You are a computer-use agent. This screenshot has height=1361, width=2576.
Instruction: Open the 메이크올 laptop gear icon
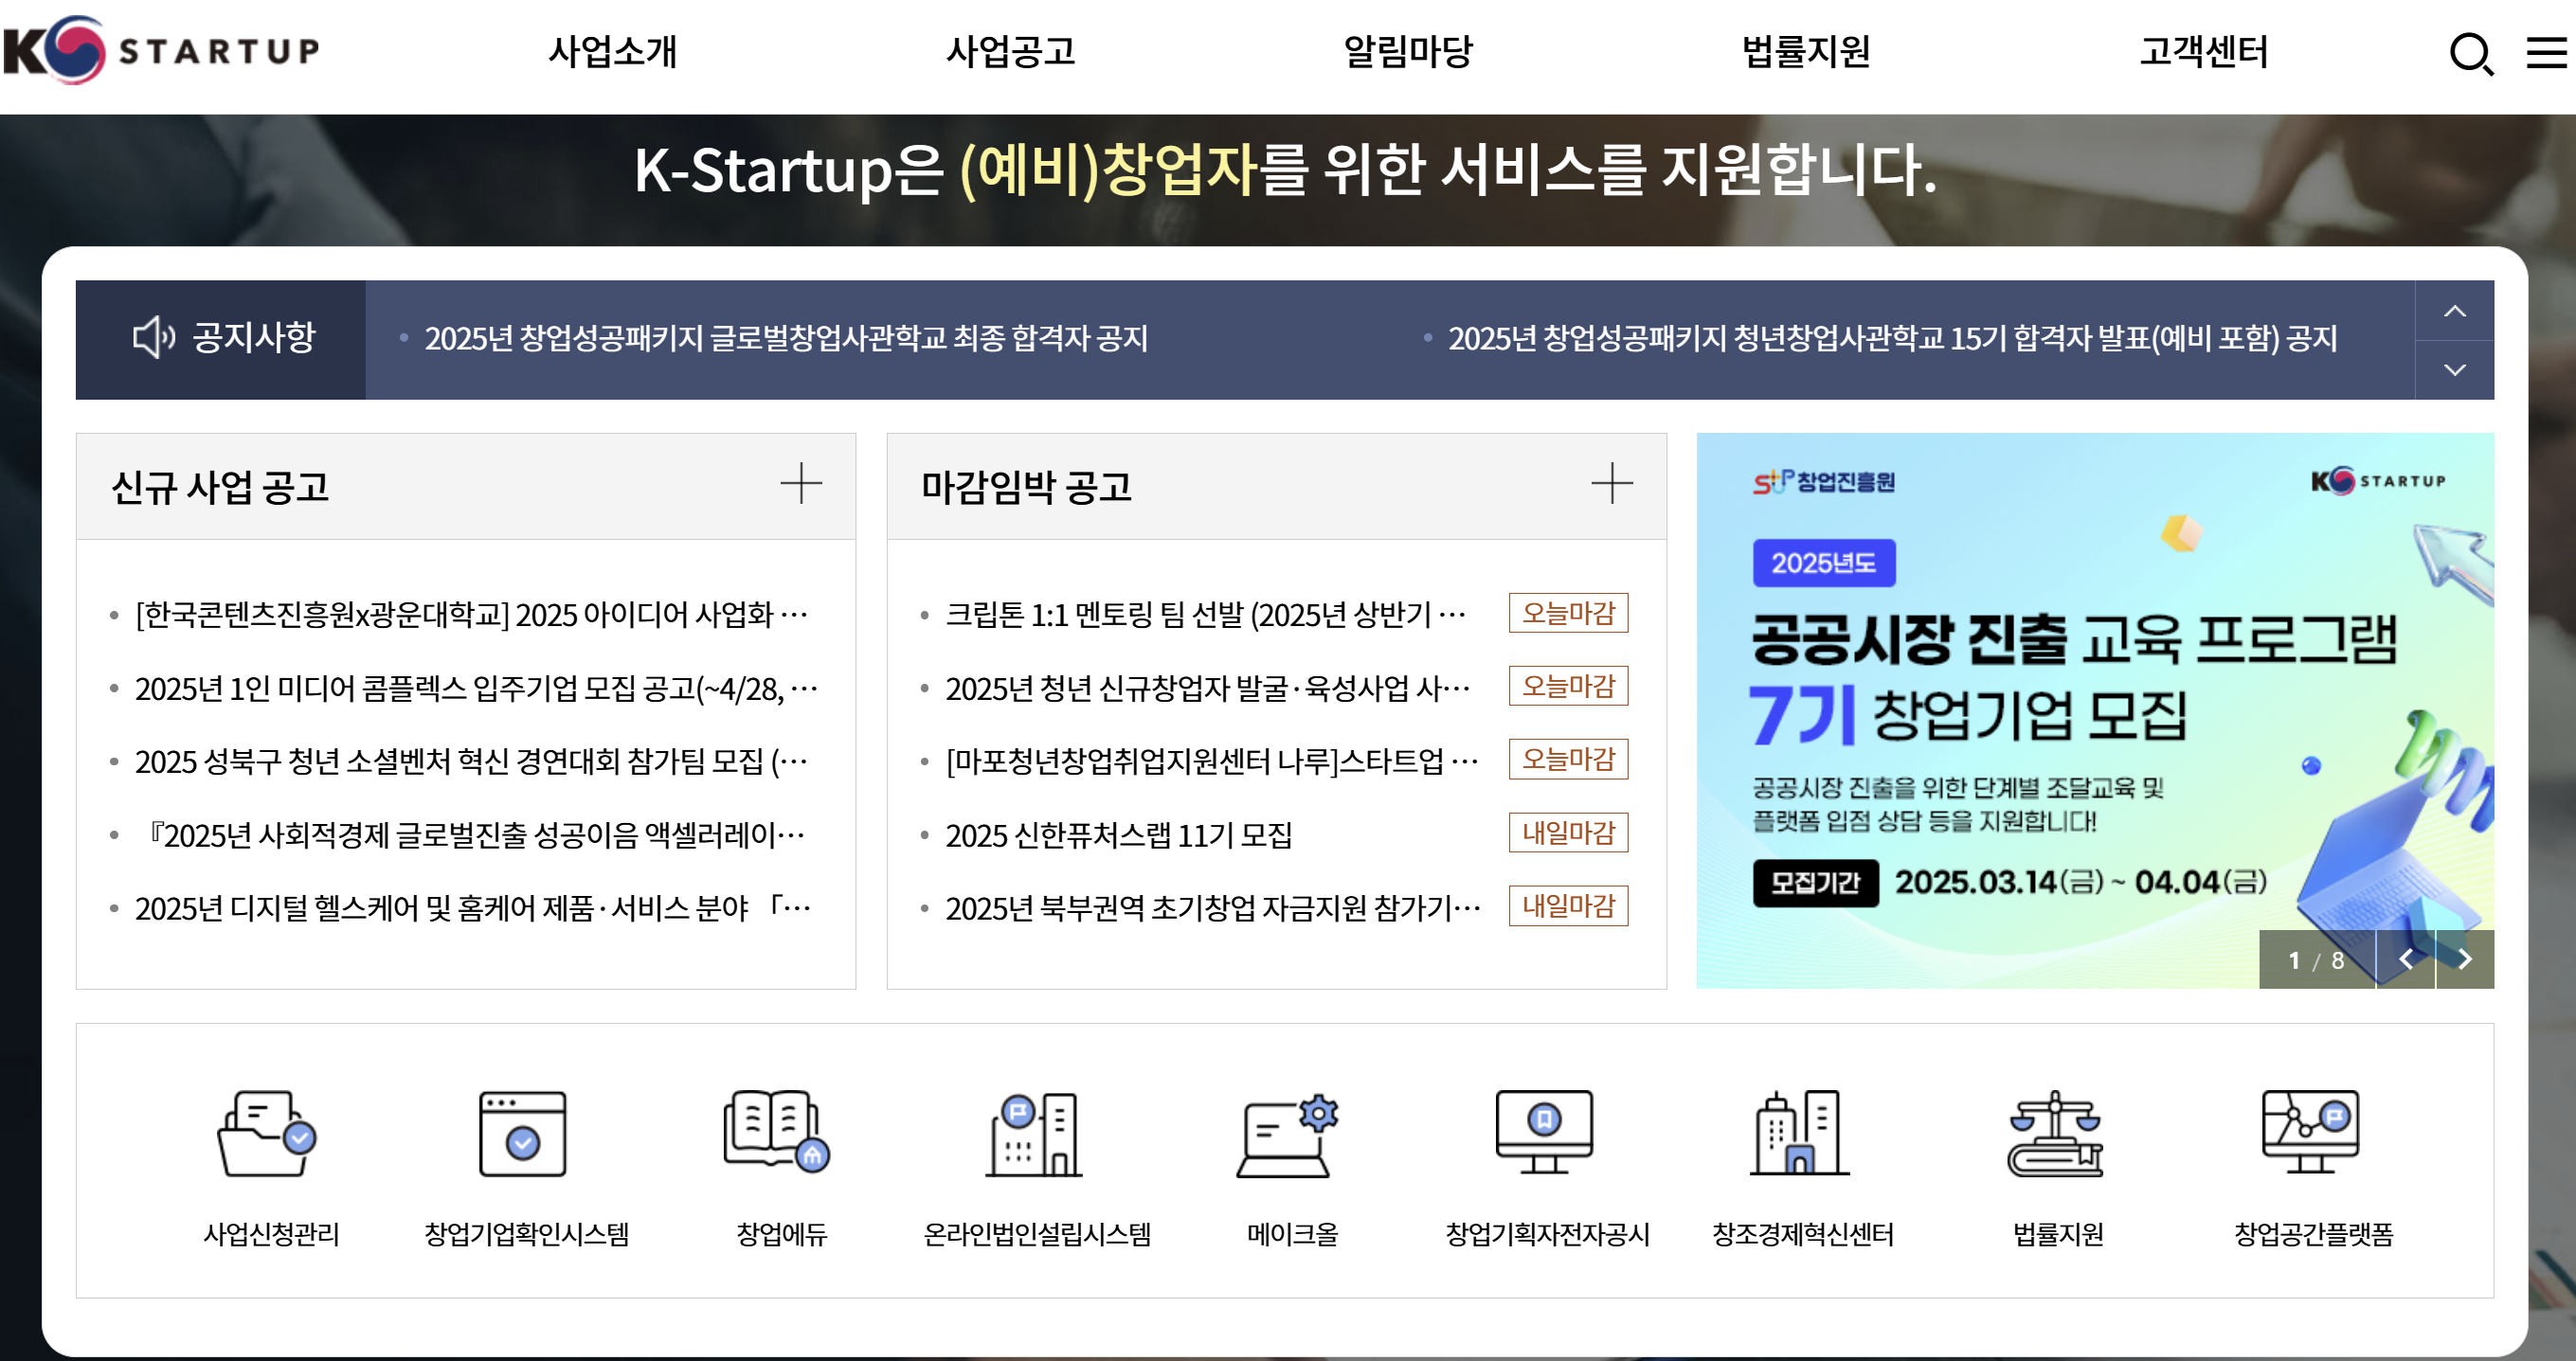tap(1289, 1134)
